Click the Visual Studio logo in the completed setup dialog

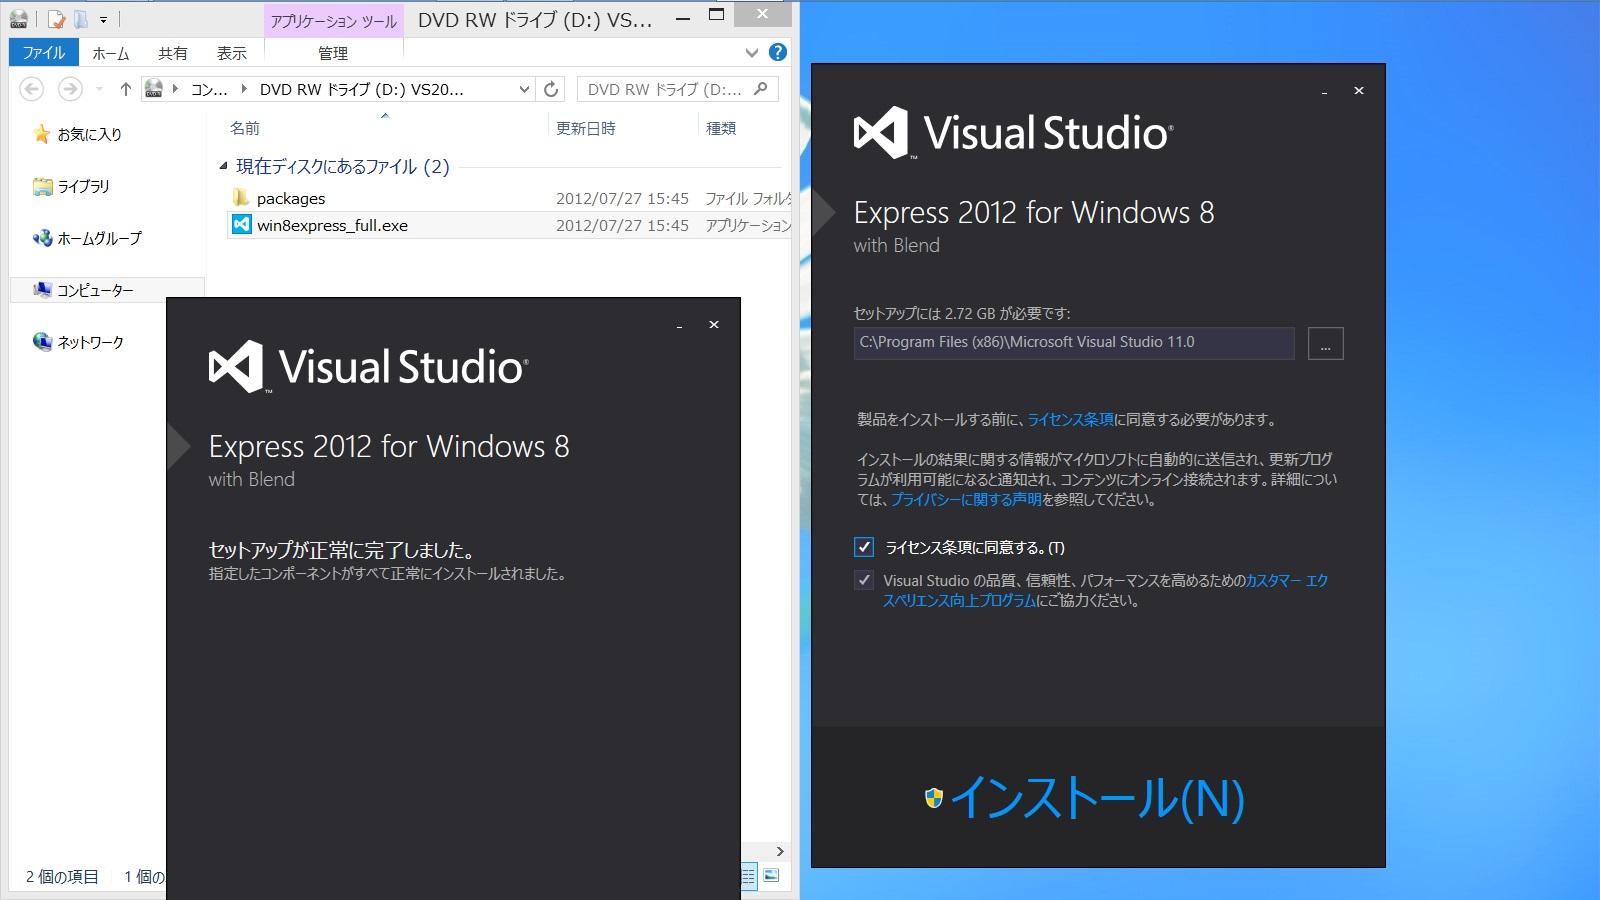pos(368,367)
